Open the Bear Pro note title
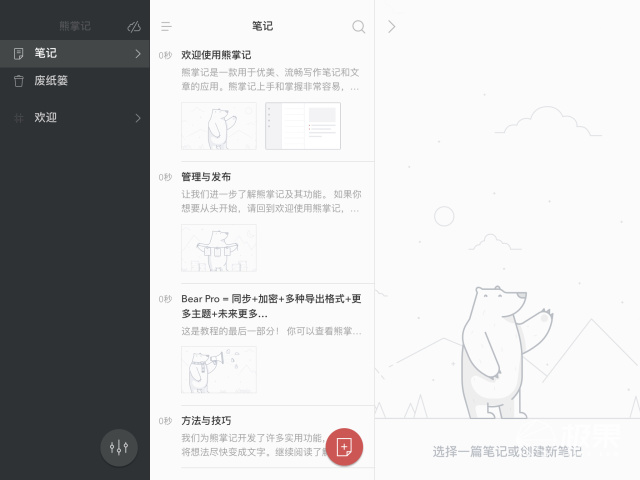Image resolution: width=640 pixels, height=480 pixels. (271, 306)
